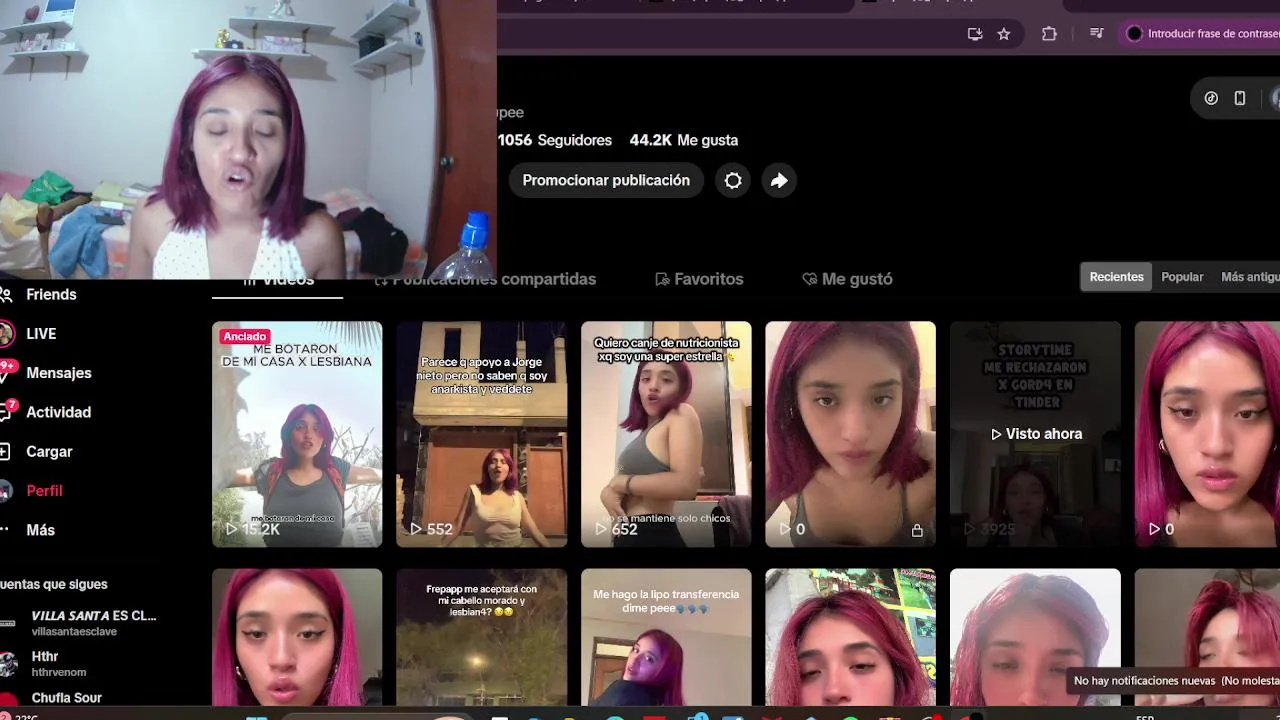Screen dimensions: 1280x720
Task: Click the lock icon on private video
Action: 917,530
